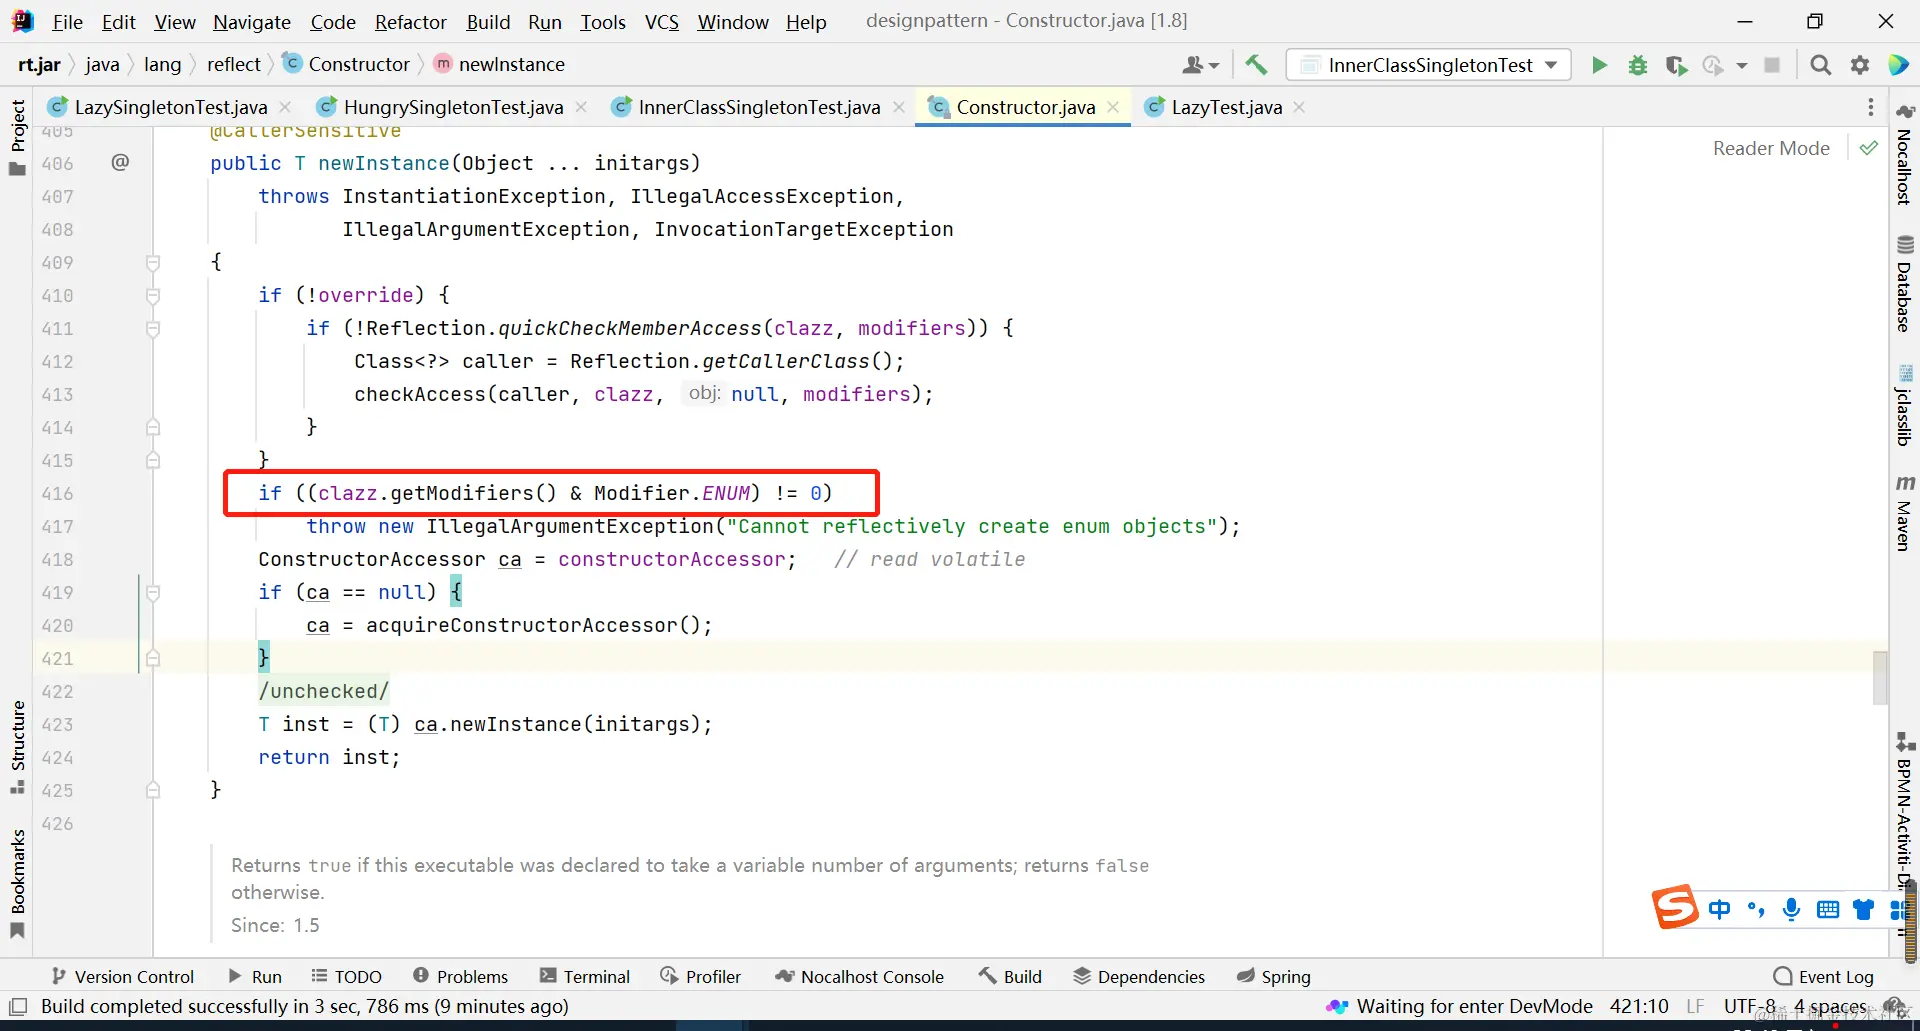Switch to LazyTest.java tab
The width and height of the screenshot is (1920, 1031).
pyautogui.click(x=1226, y=107)
